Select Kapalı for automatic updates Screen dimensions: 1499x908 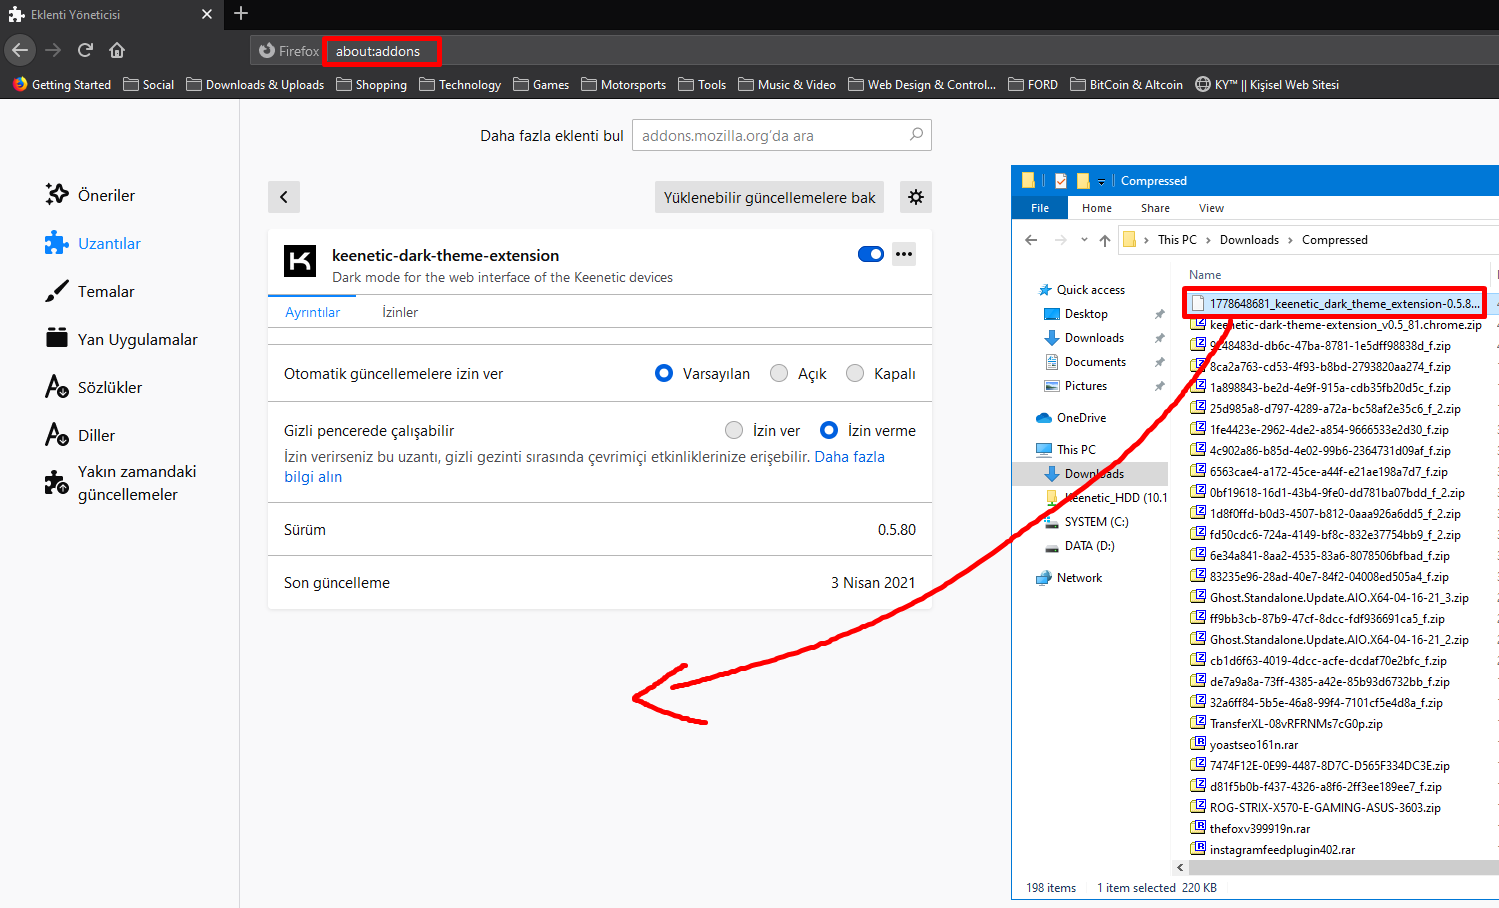tap(855, 373)
